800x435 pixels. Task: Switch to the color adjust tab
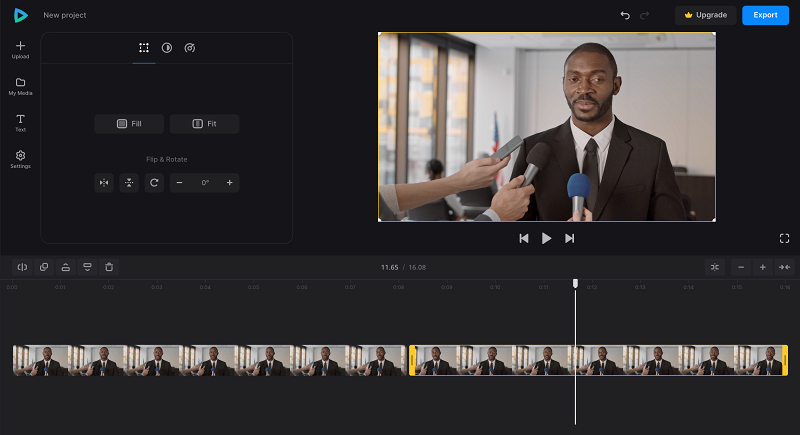tap(167, 48)
